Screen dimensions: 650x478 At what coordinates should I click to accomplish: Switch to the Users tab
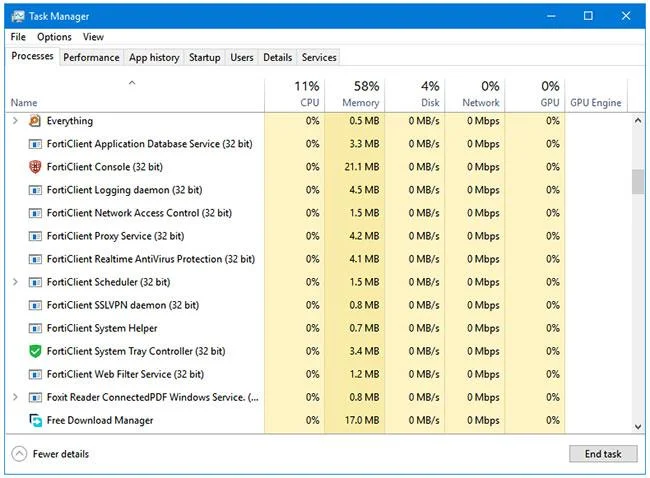[242, 57]
